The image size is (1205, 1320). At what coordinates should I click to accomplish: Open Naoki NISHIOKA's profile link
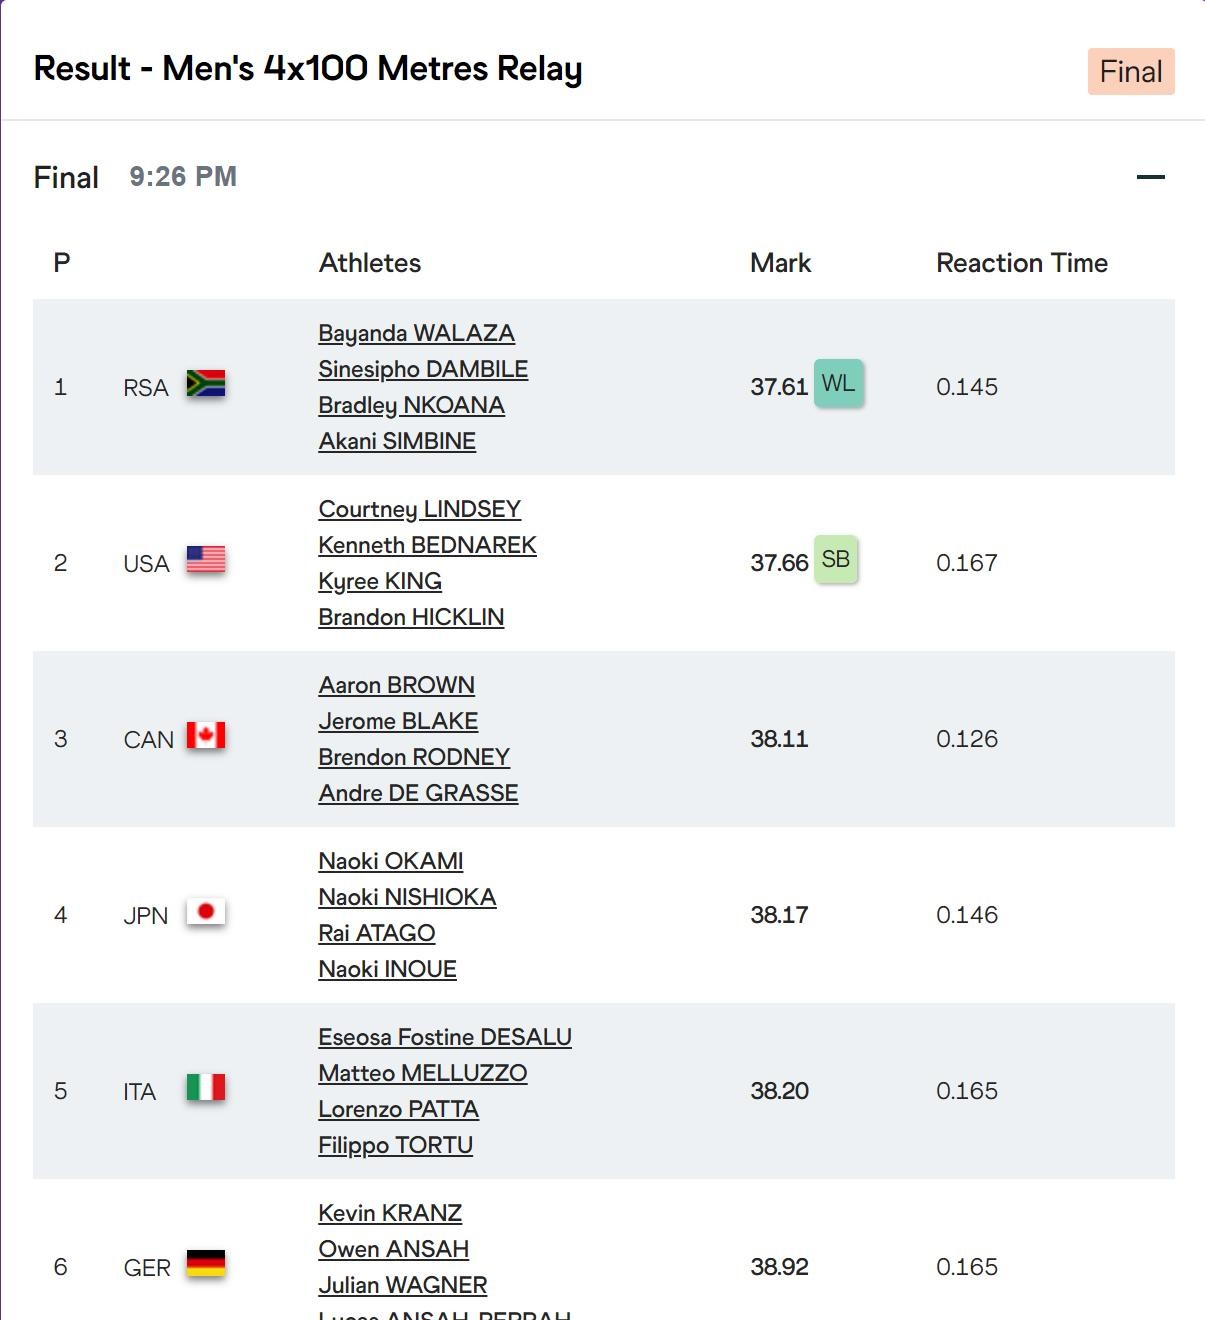click(407, 897)
